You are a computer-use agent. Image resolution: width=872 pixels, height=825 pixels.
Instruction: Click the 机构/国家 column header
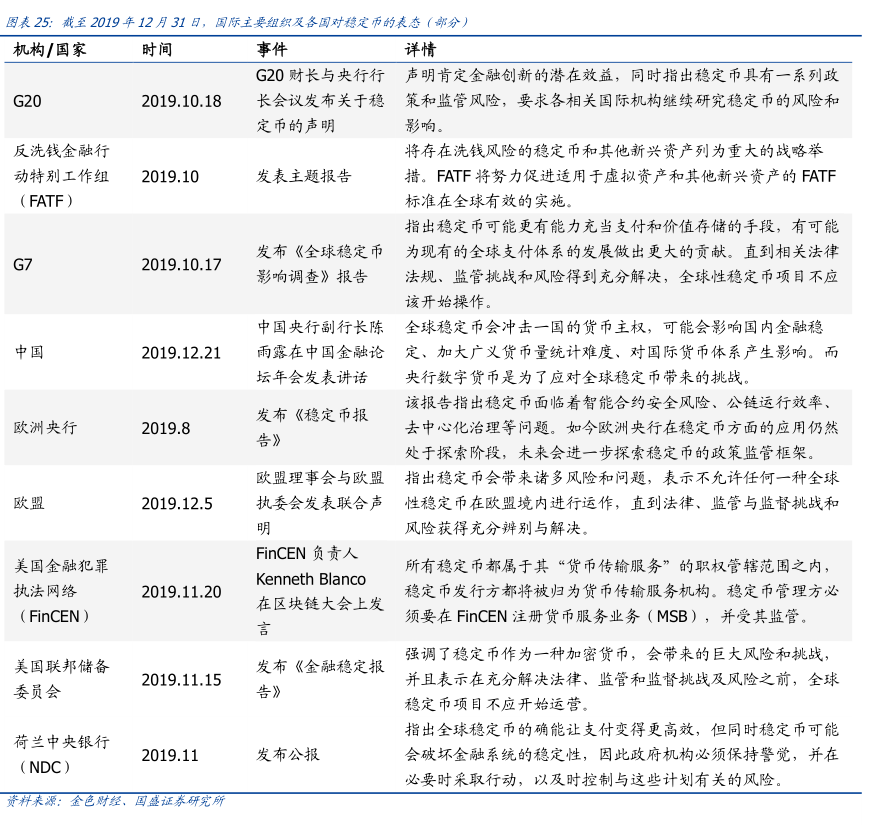[50, 49]
